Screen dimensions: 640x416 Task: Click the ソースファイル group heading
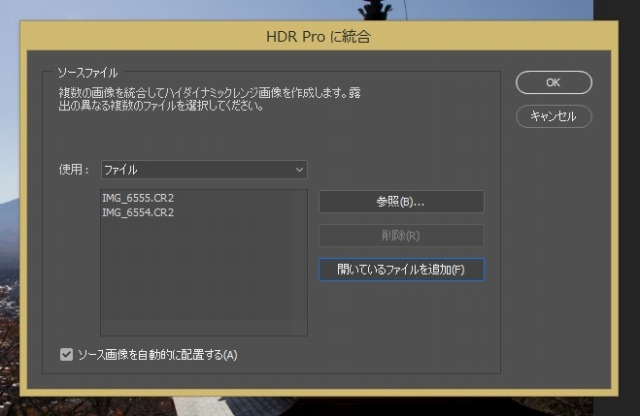coord(88,73)
